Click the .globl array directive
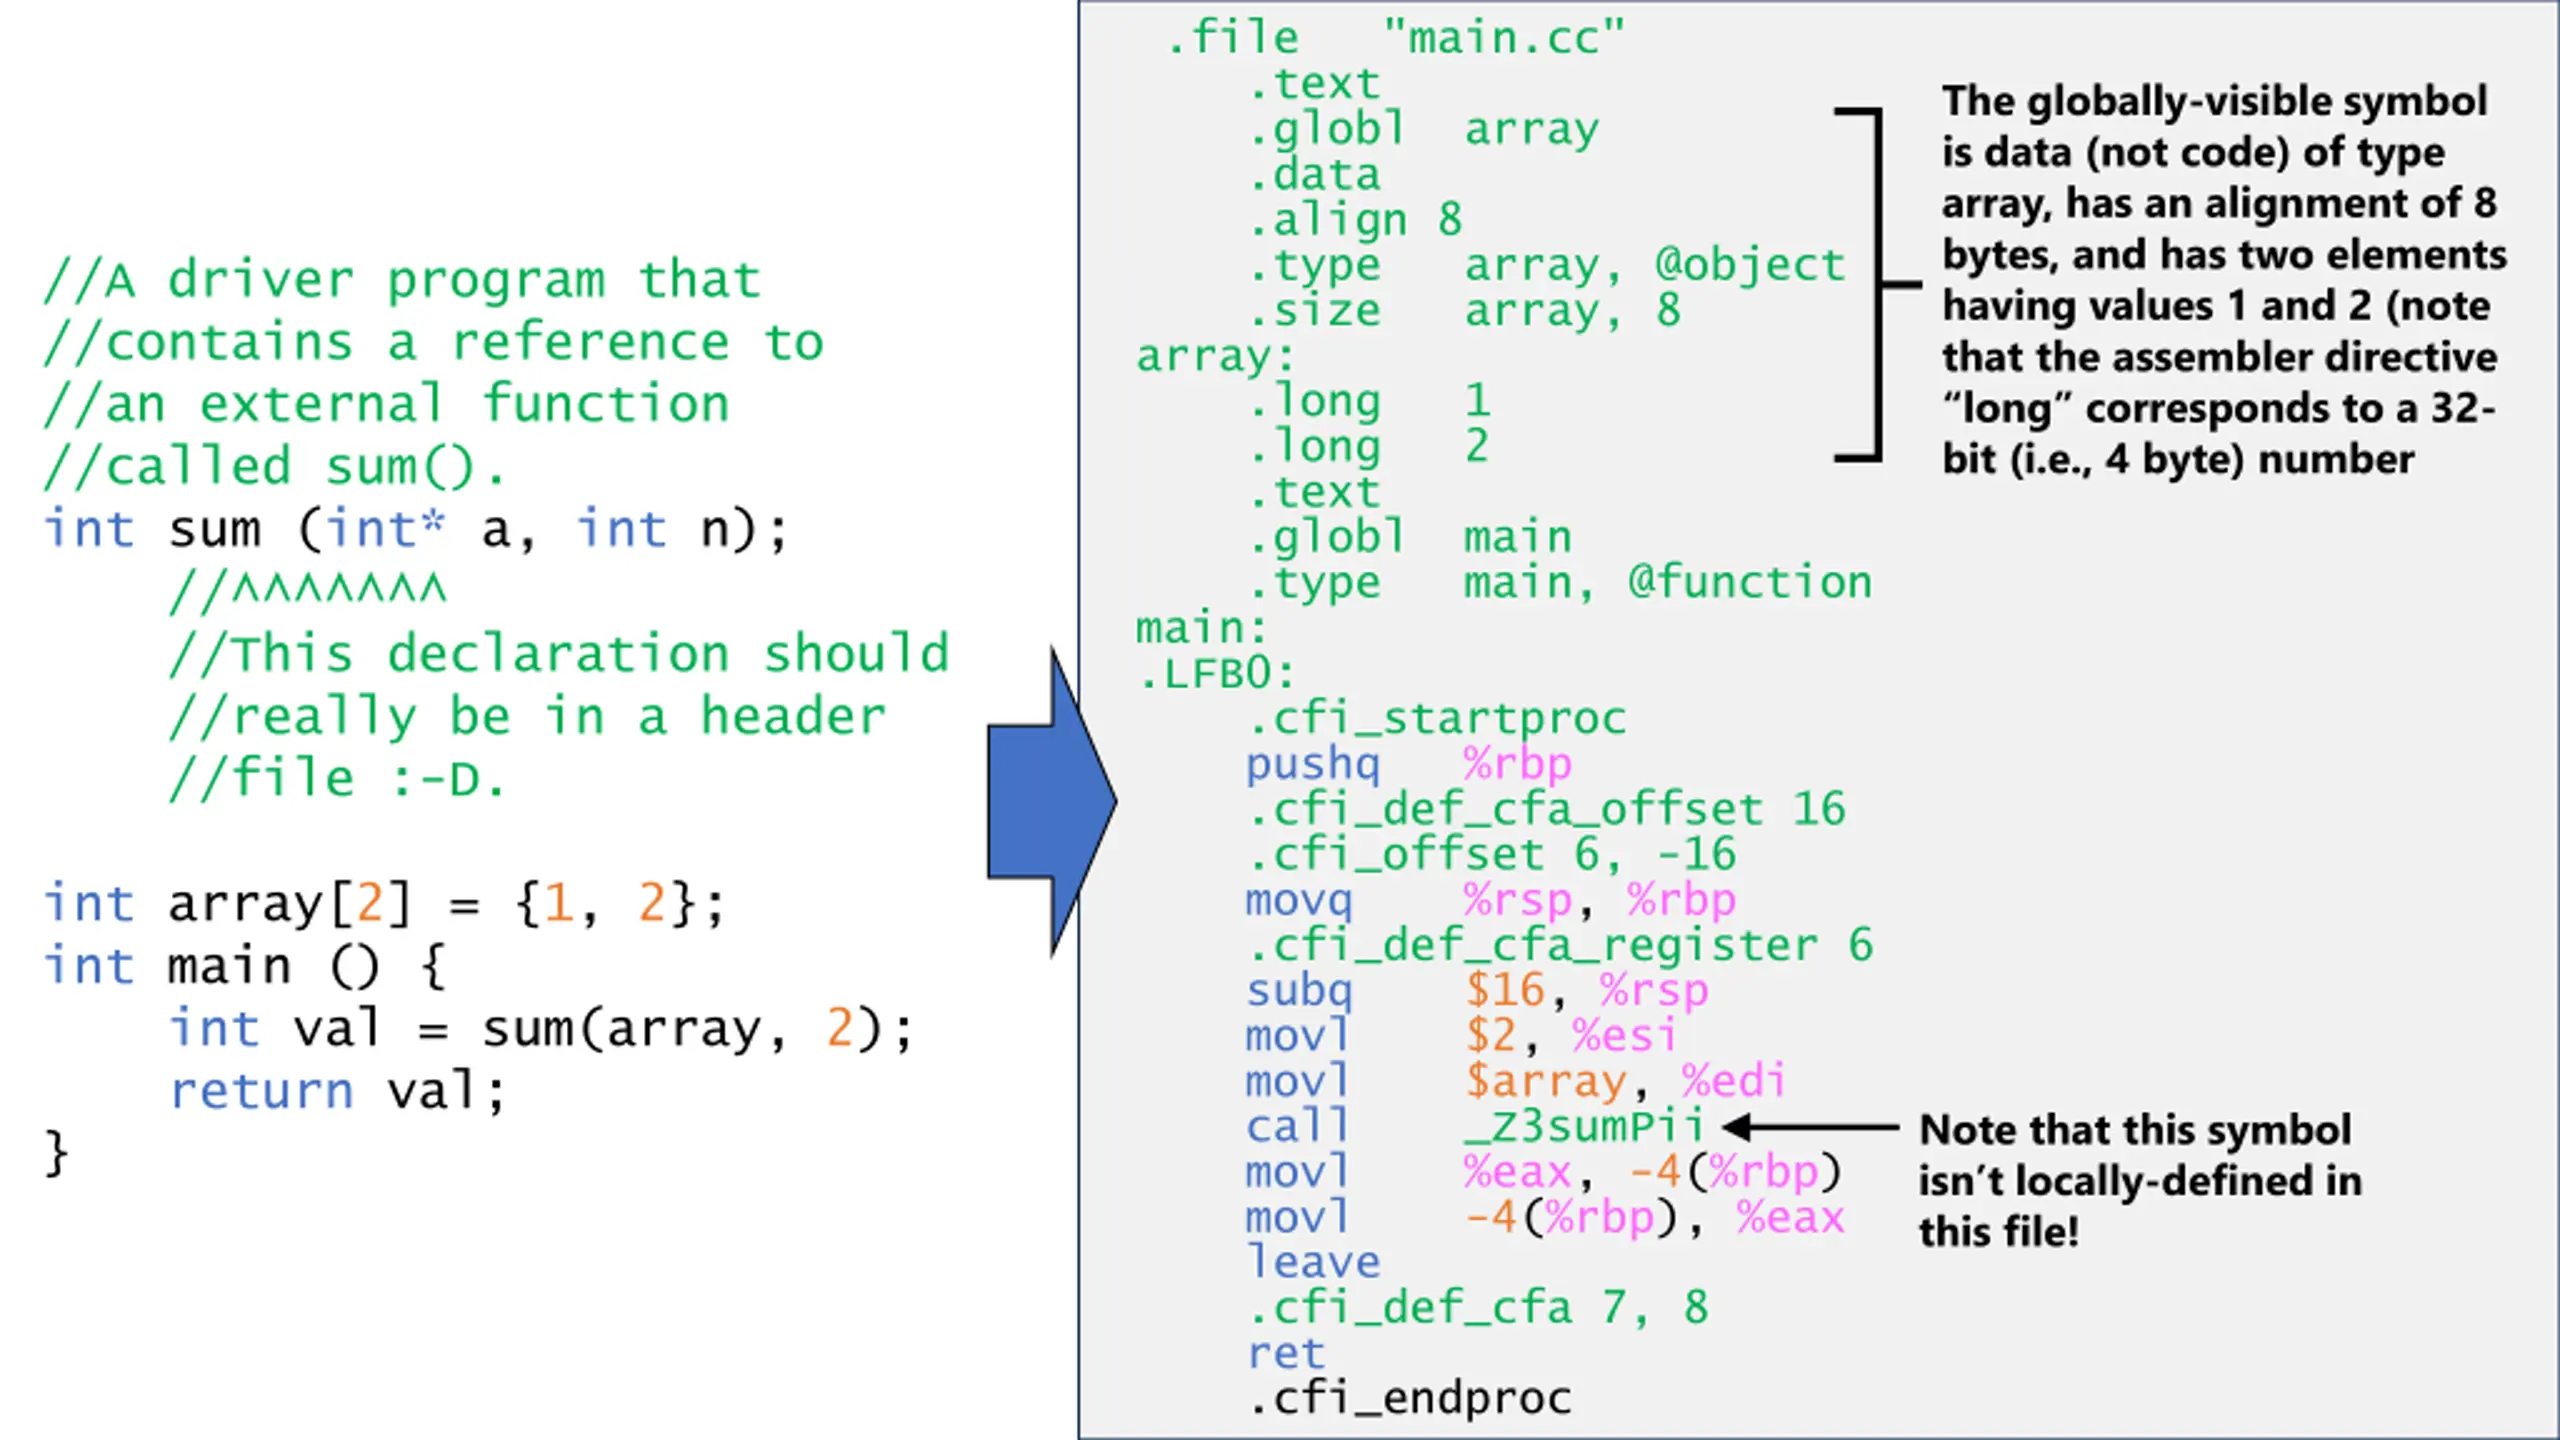 [1423, 129]
